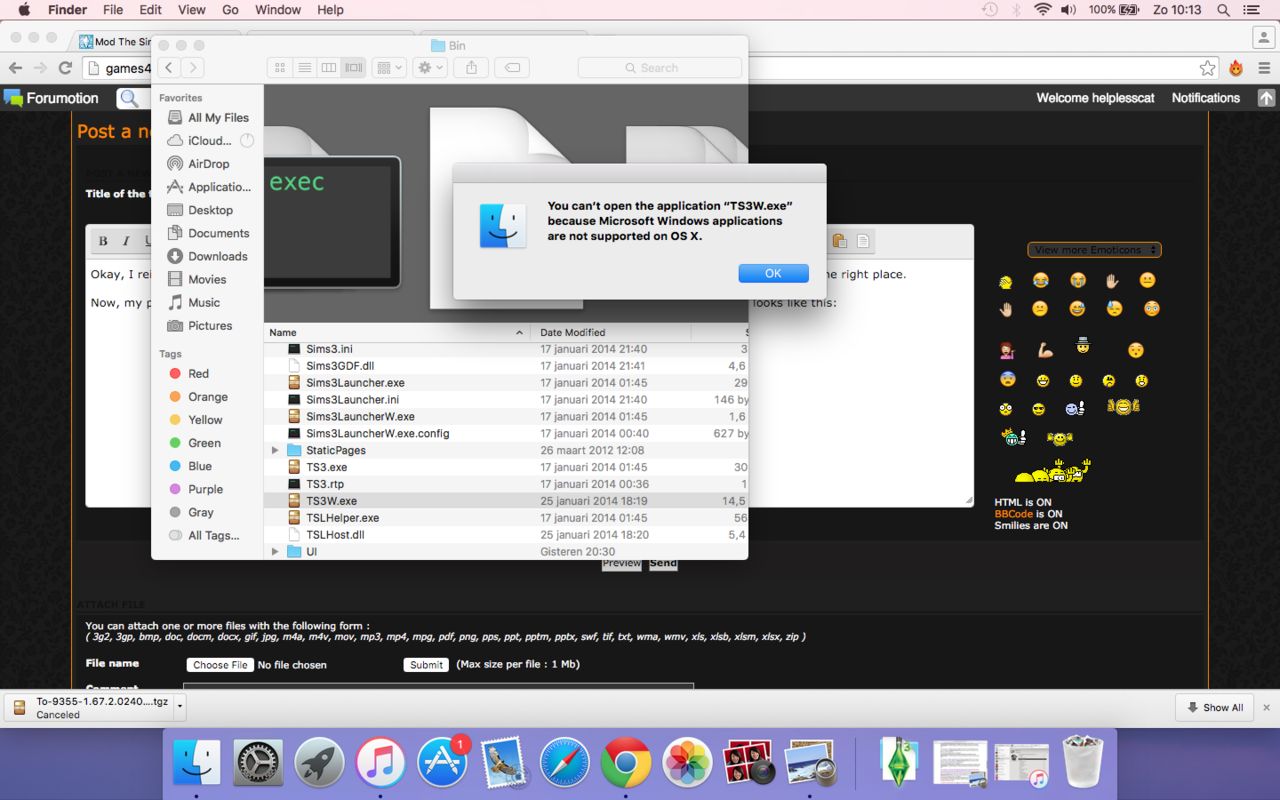Click the volume icon in menu bar

click(1069, 10)
